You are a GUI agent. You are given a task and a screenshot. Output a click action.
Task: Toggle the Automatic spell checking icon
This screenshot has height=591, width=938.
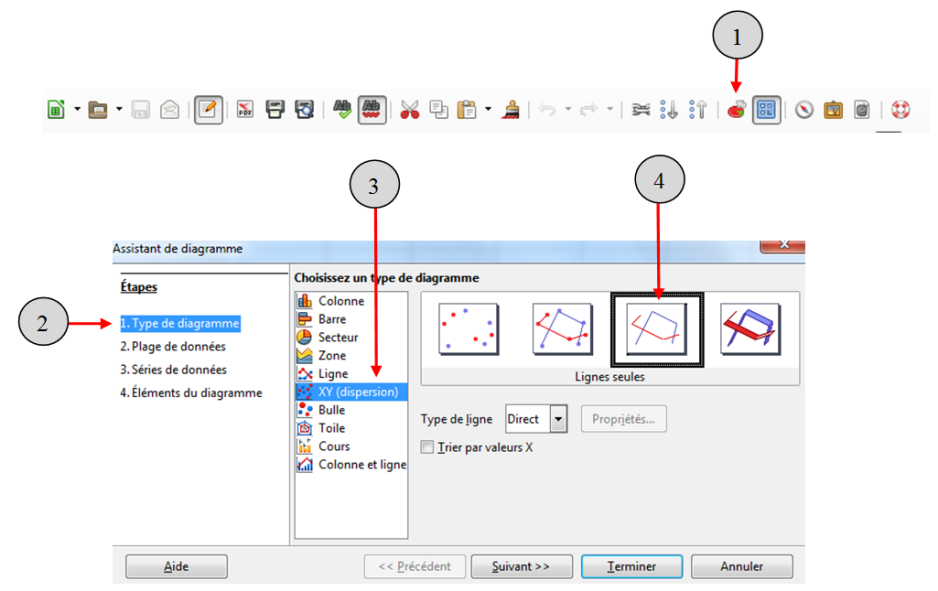point(371,109)
